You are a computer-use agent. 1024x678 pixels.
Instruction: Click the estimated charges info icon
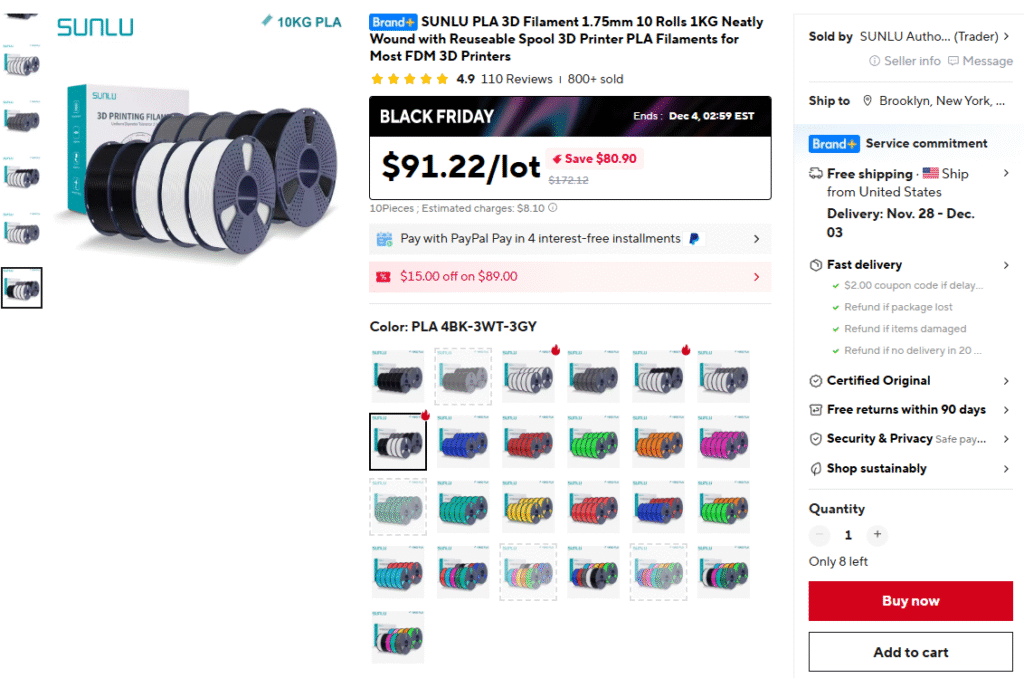pos(553,208)
